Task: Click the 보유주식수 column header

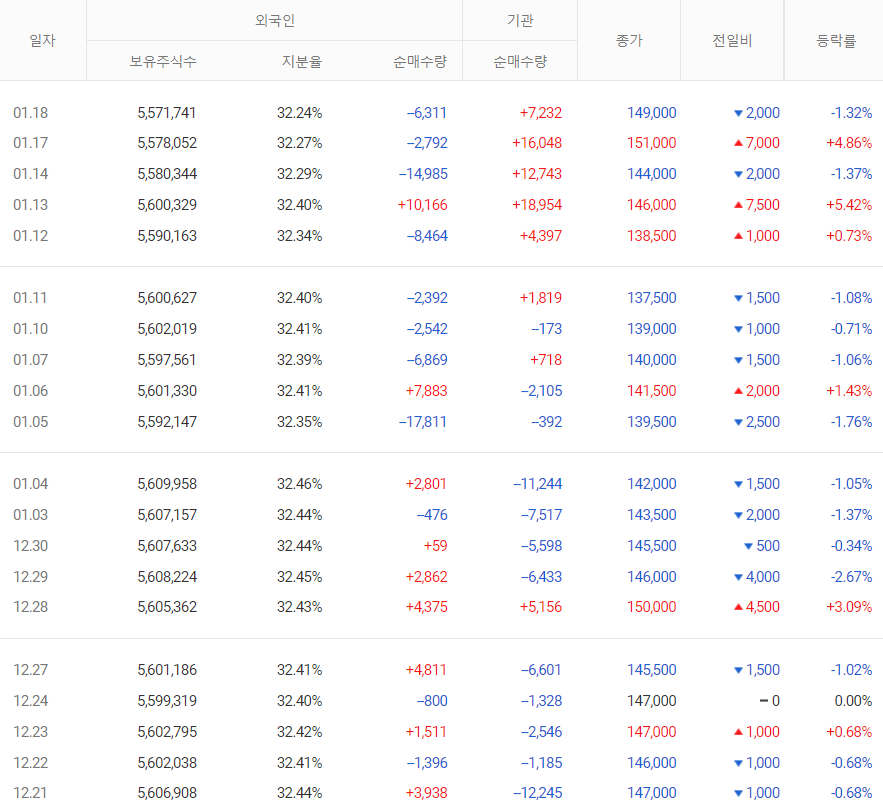Action: 163,61
